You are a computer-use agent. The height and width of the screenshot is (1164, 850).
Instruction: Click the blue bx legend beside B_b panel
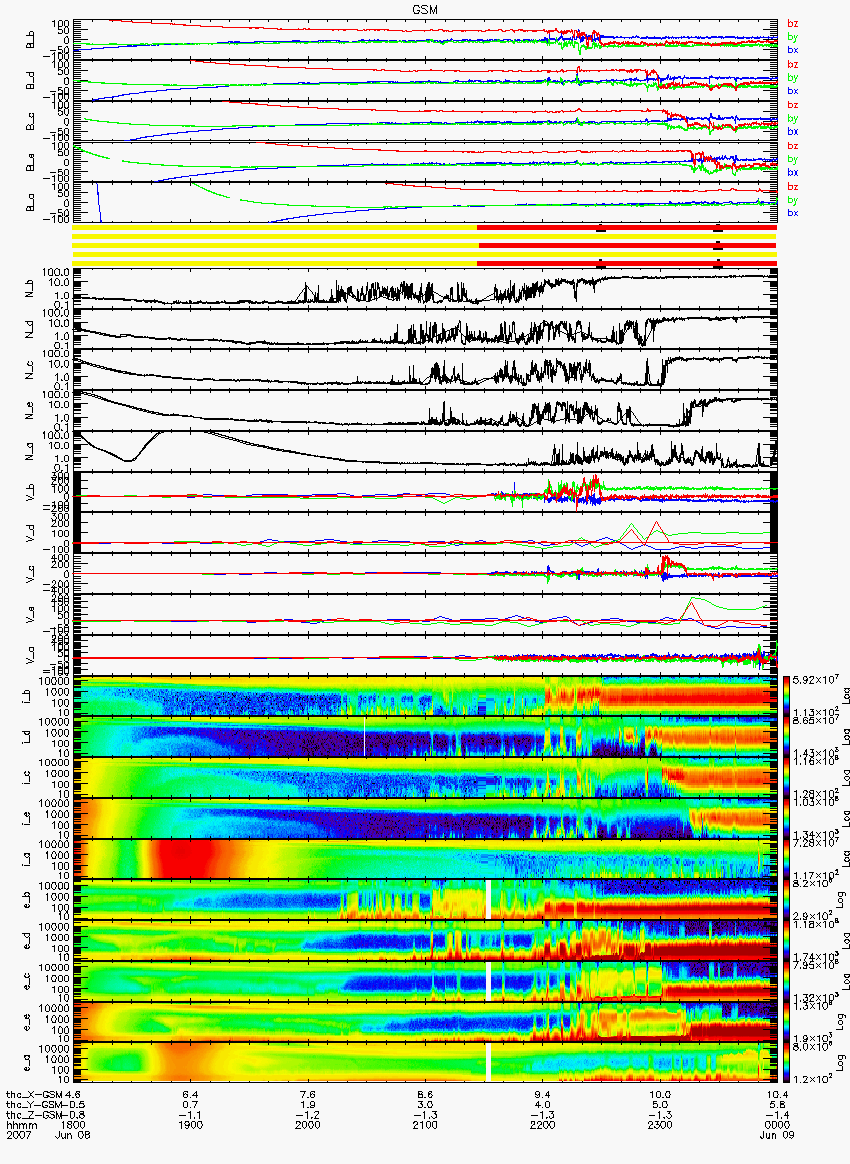pyautogui.click(x=793, y=50)
